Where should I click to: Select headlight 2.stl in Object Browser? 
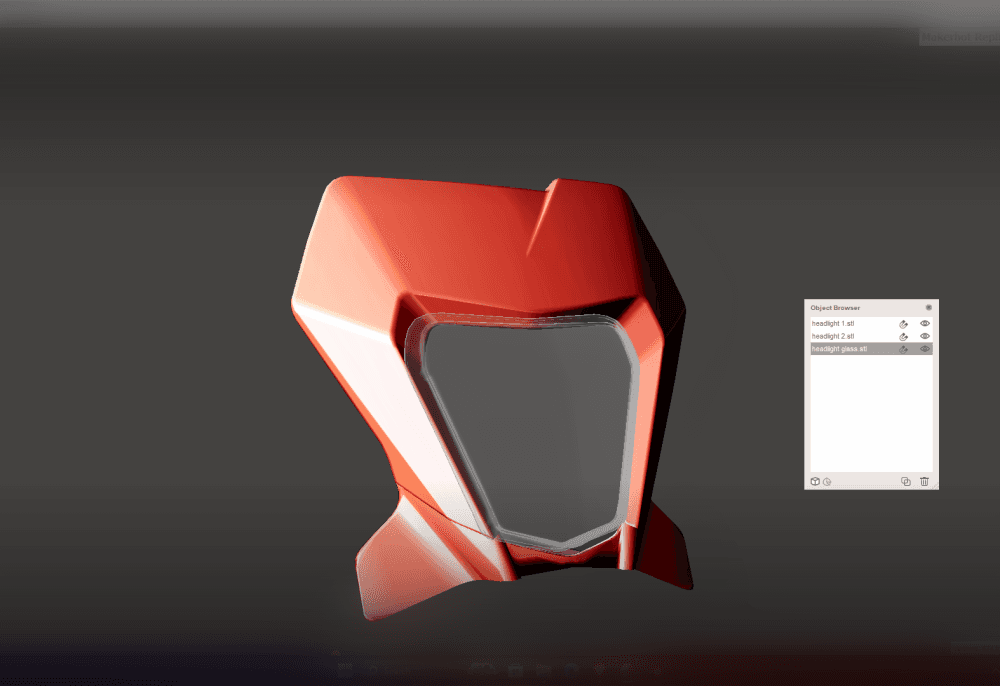coord(871,336)
